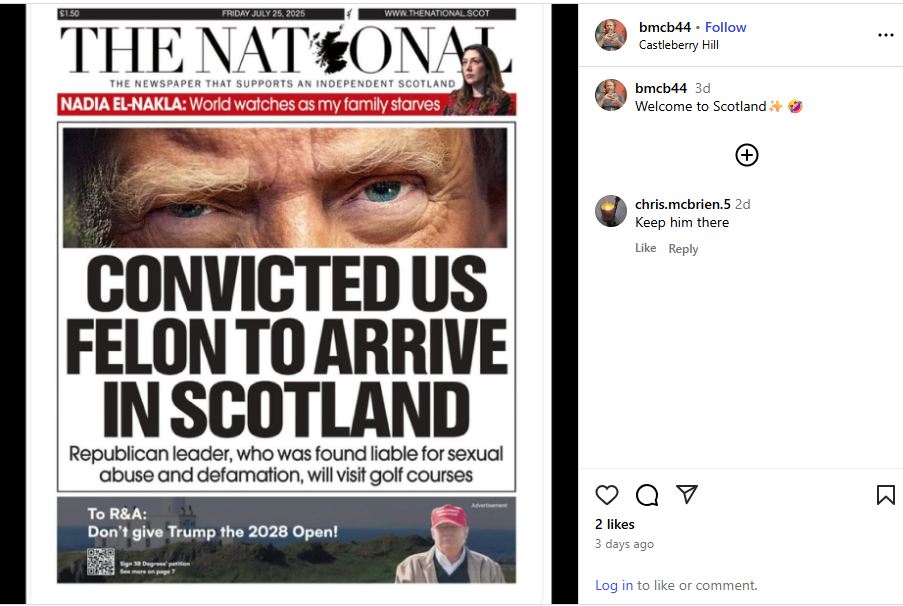Open comments via speech bubble icon
Image resolution: width=903 pixels, height=606 pixels.
coord(647,495)
